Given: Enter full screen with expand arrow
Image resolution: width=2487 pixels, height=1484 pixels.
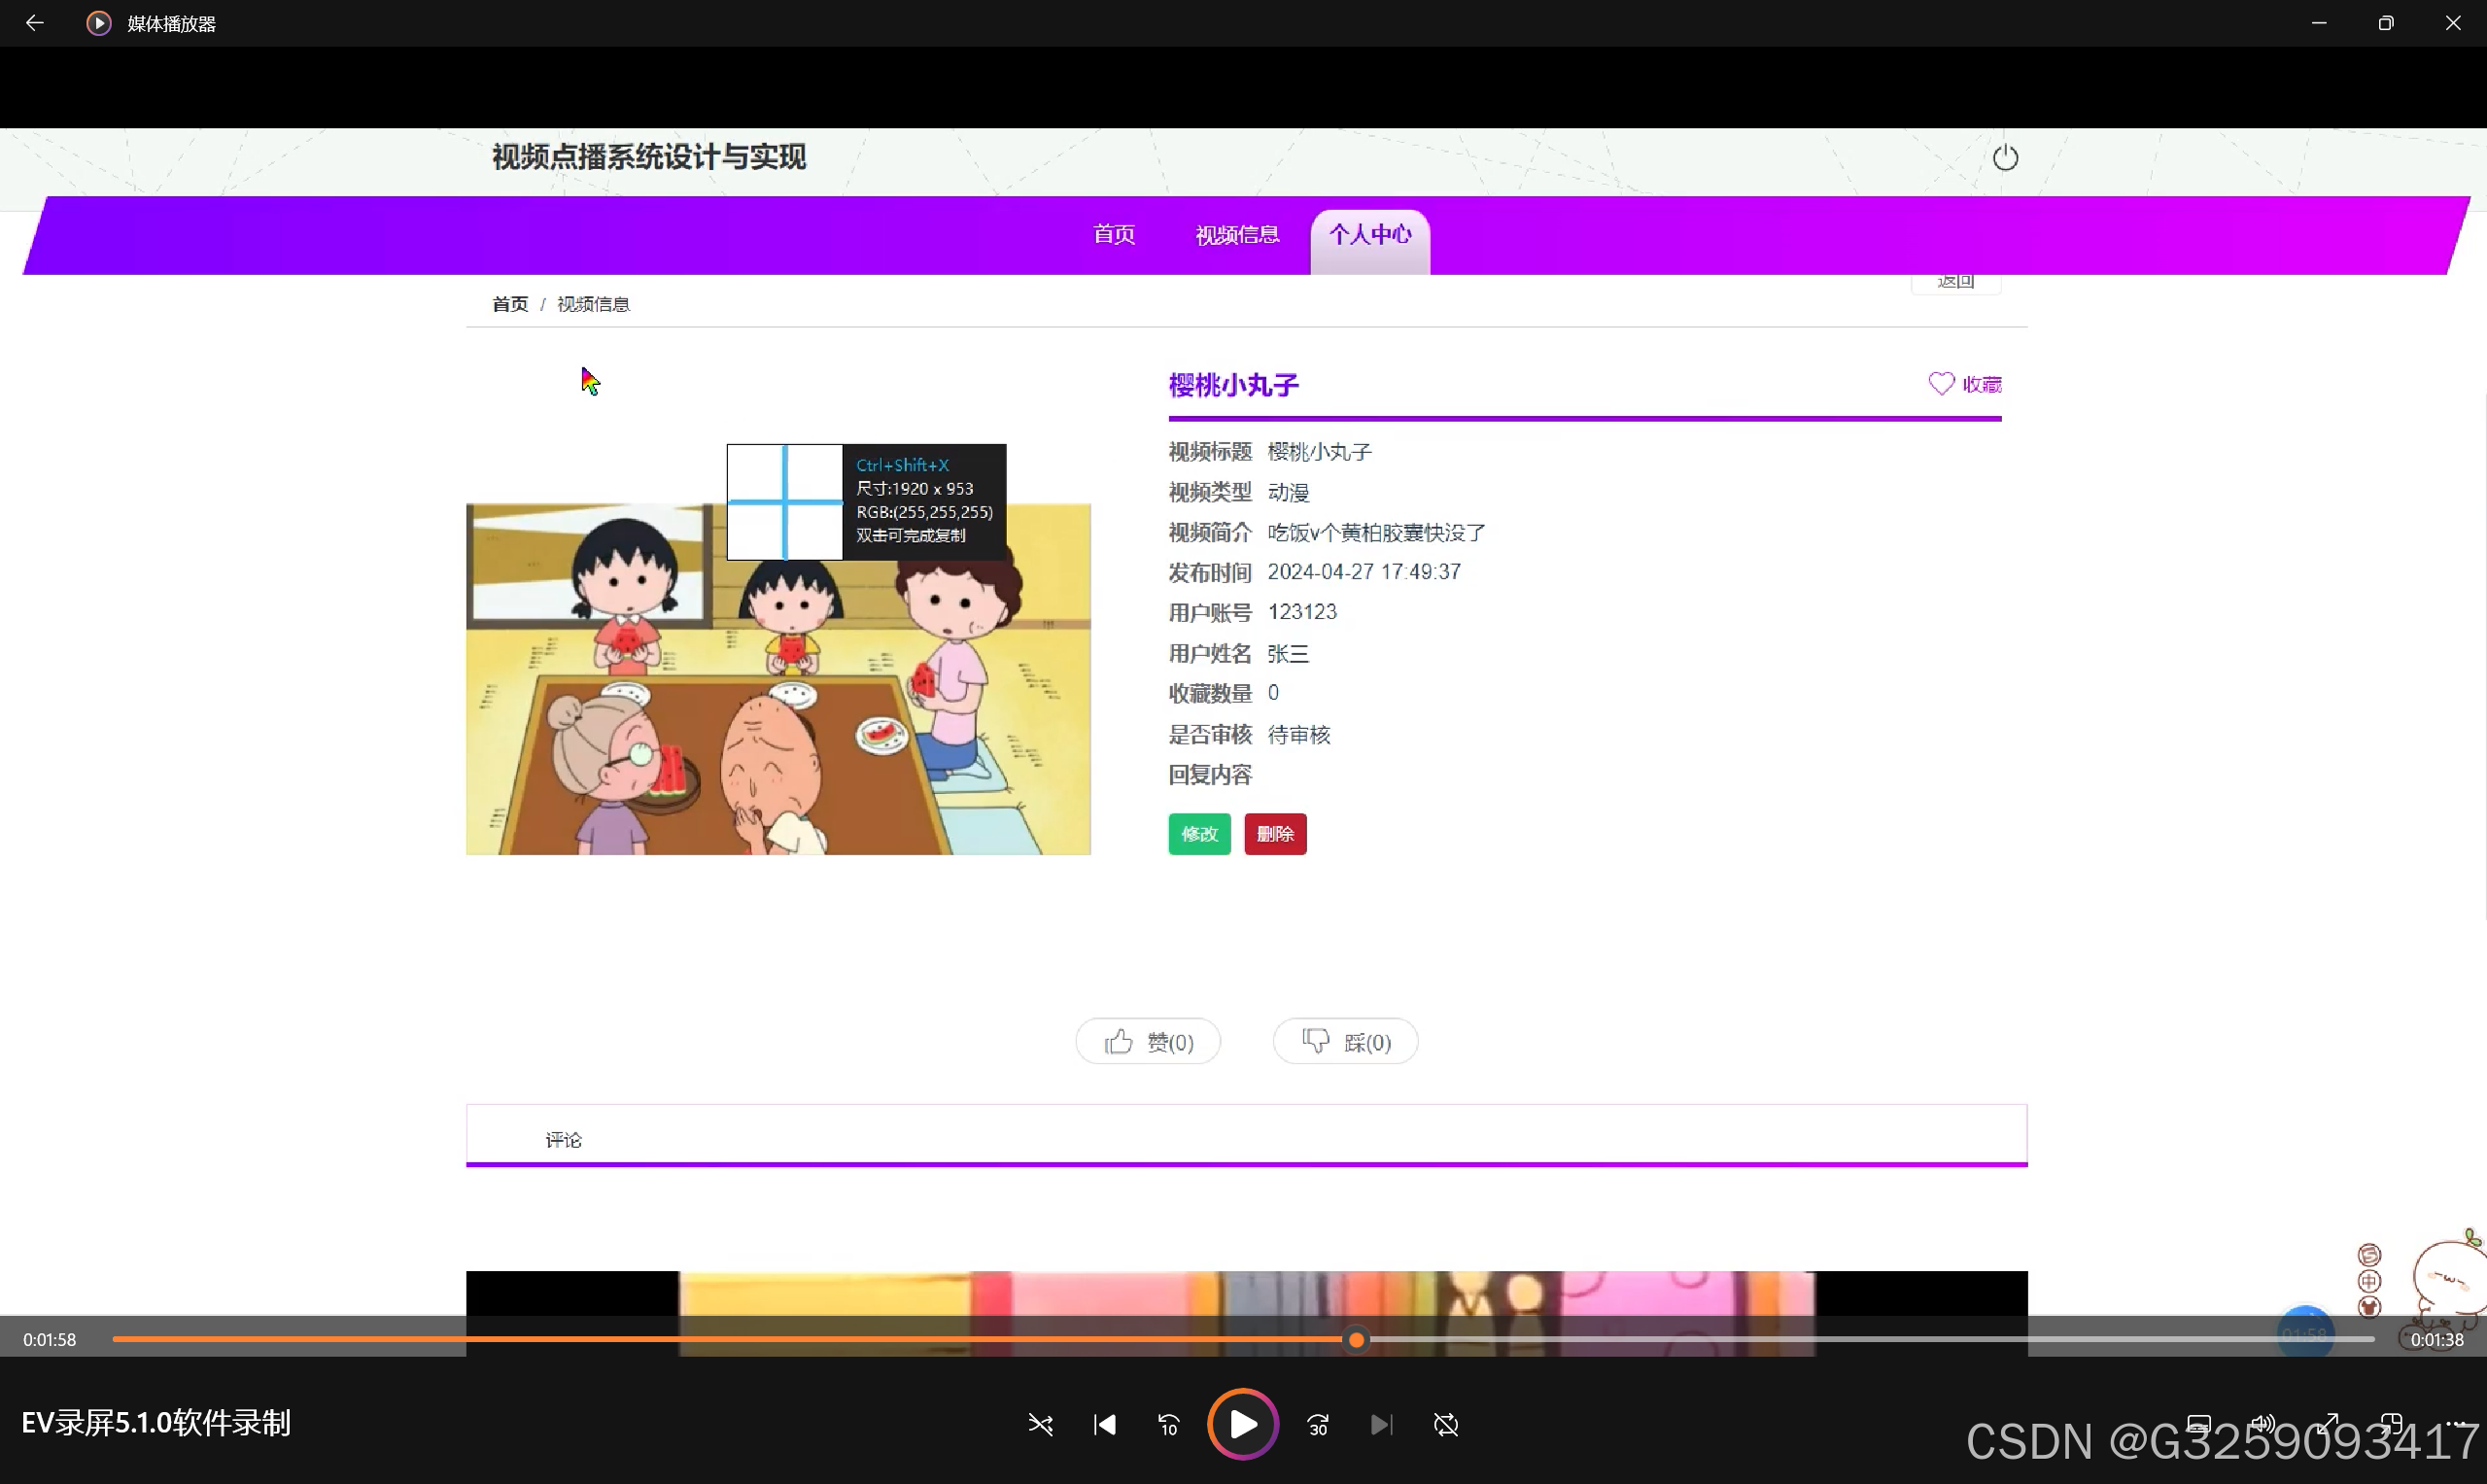Looking at the screenshot, I should point(2327,1424).
